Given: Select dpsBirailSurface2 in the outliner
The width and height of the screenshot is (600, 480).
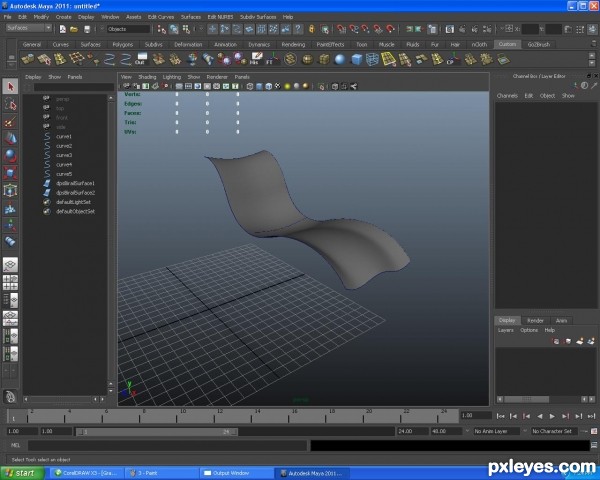Looking at the screenshot, I should pyautogui.click(x=75, y=193).
